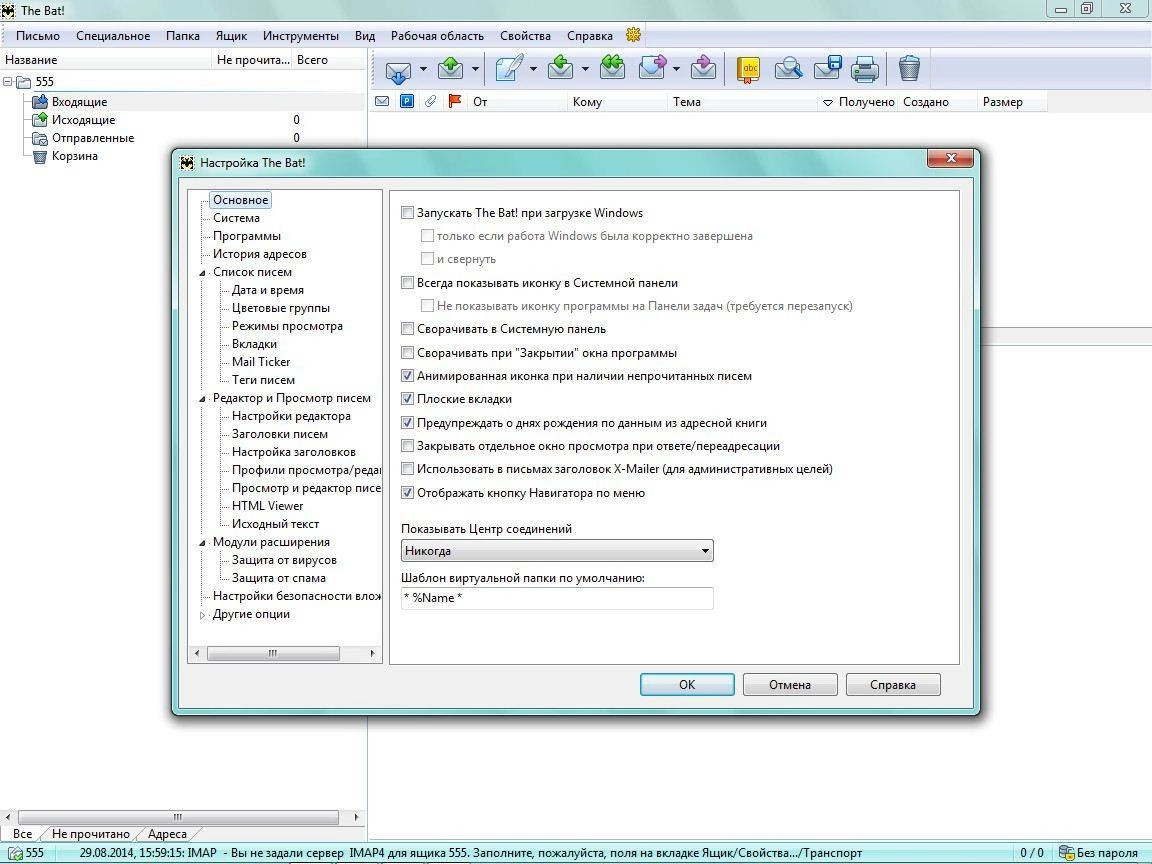Select the Корзина trash folder icon
1152x864 pixels.
(x=40, y=156)
